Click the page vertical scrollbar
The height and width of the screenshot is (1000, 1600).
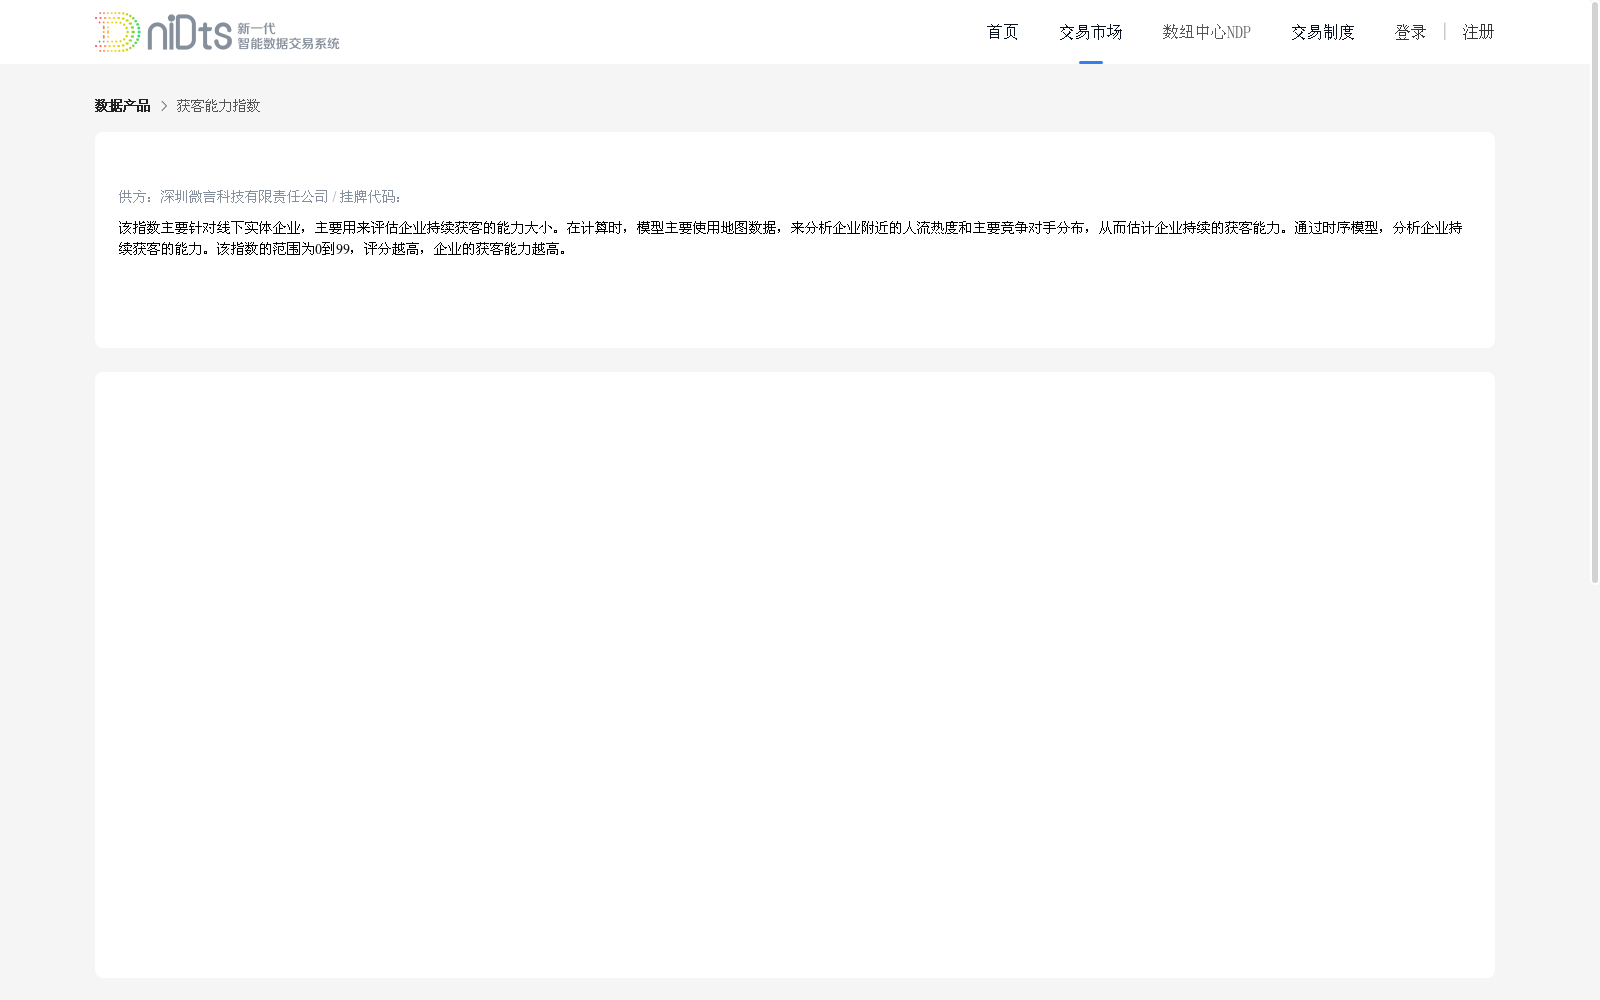1595,292
